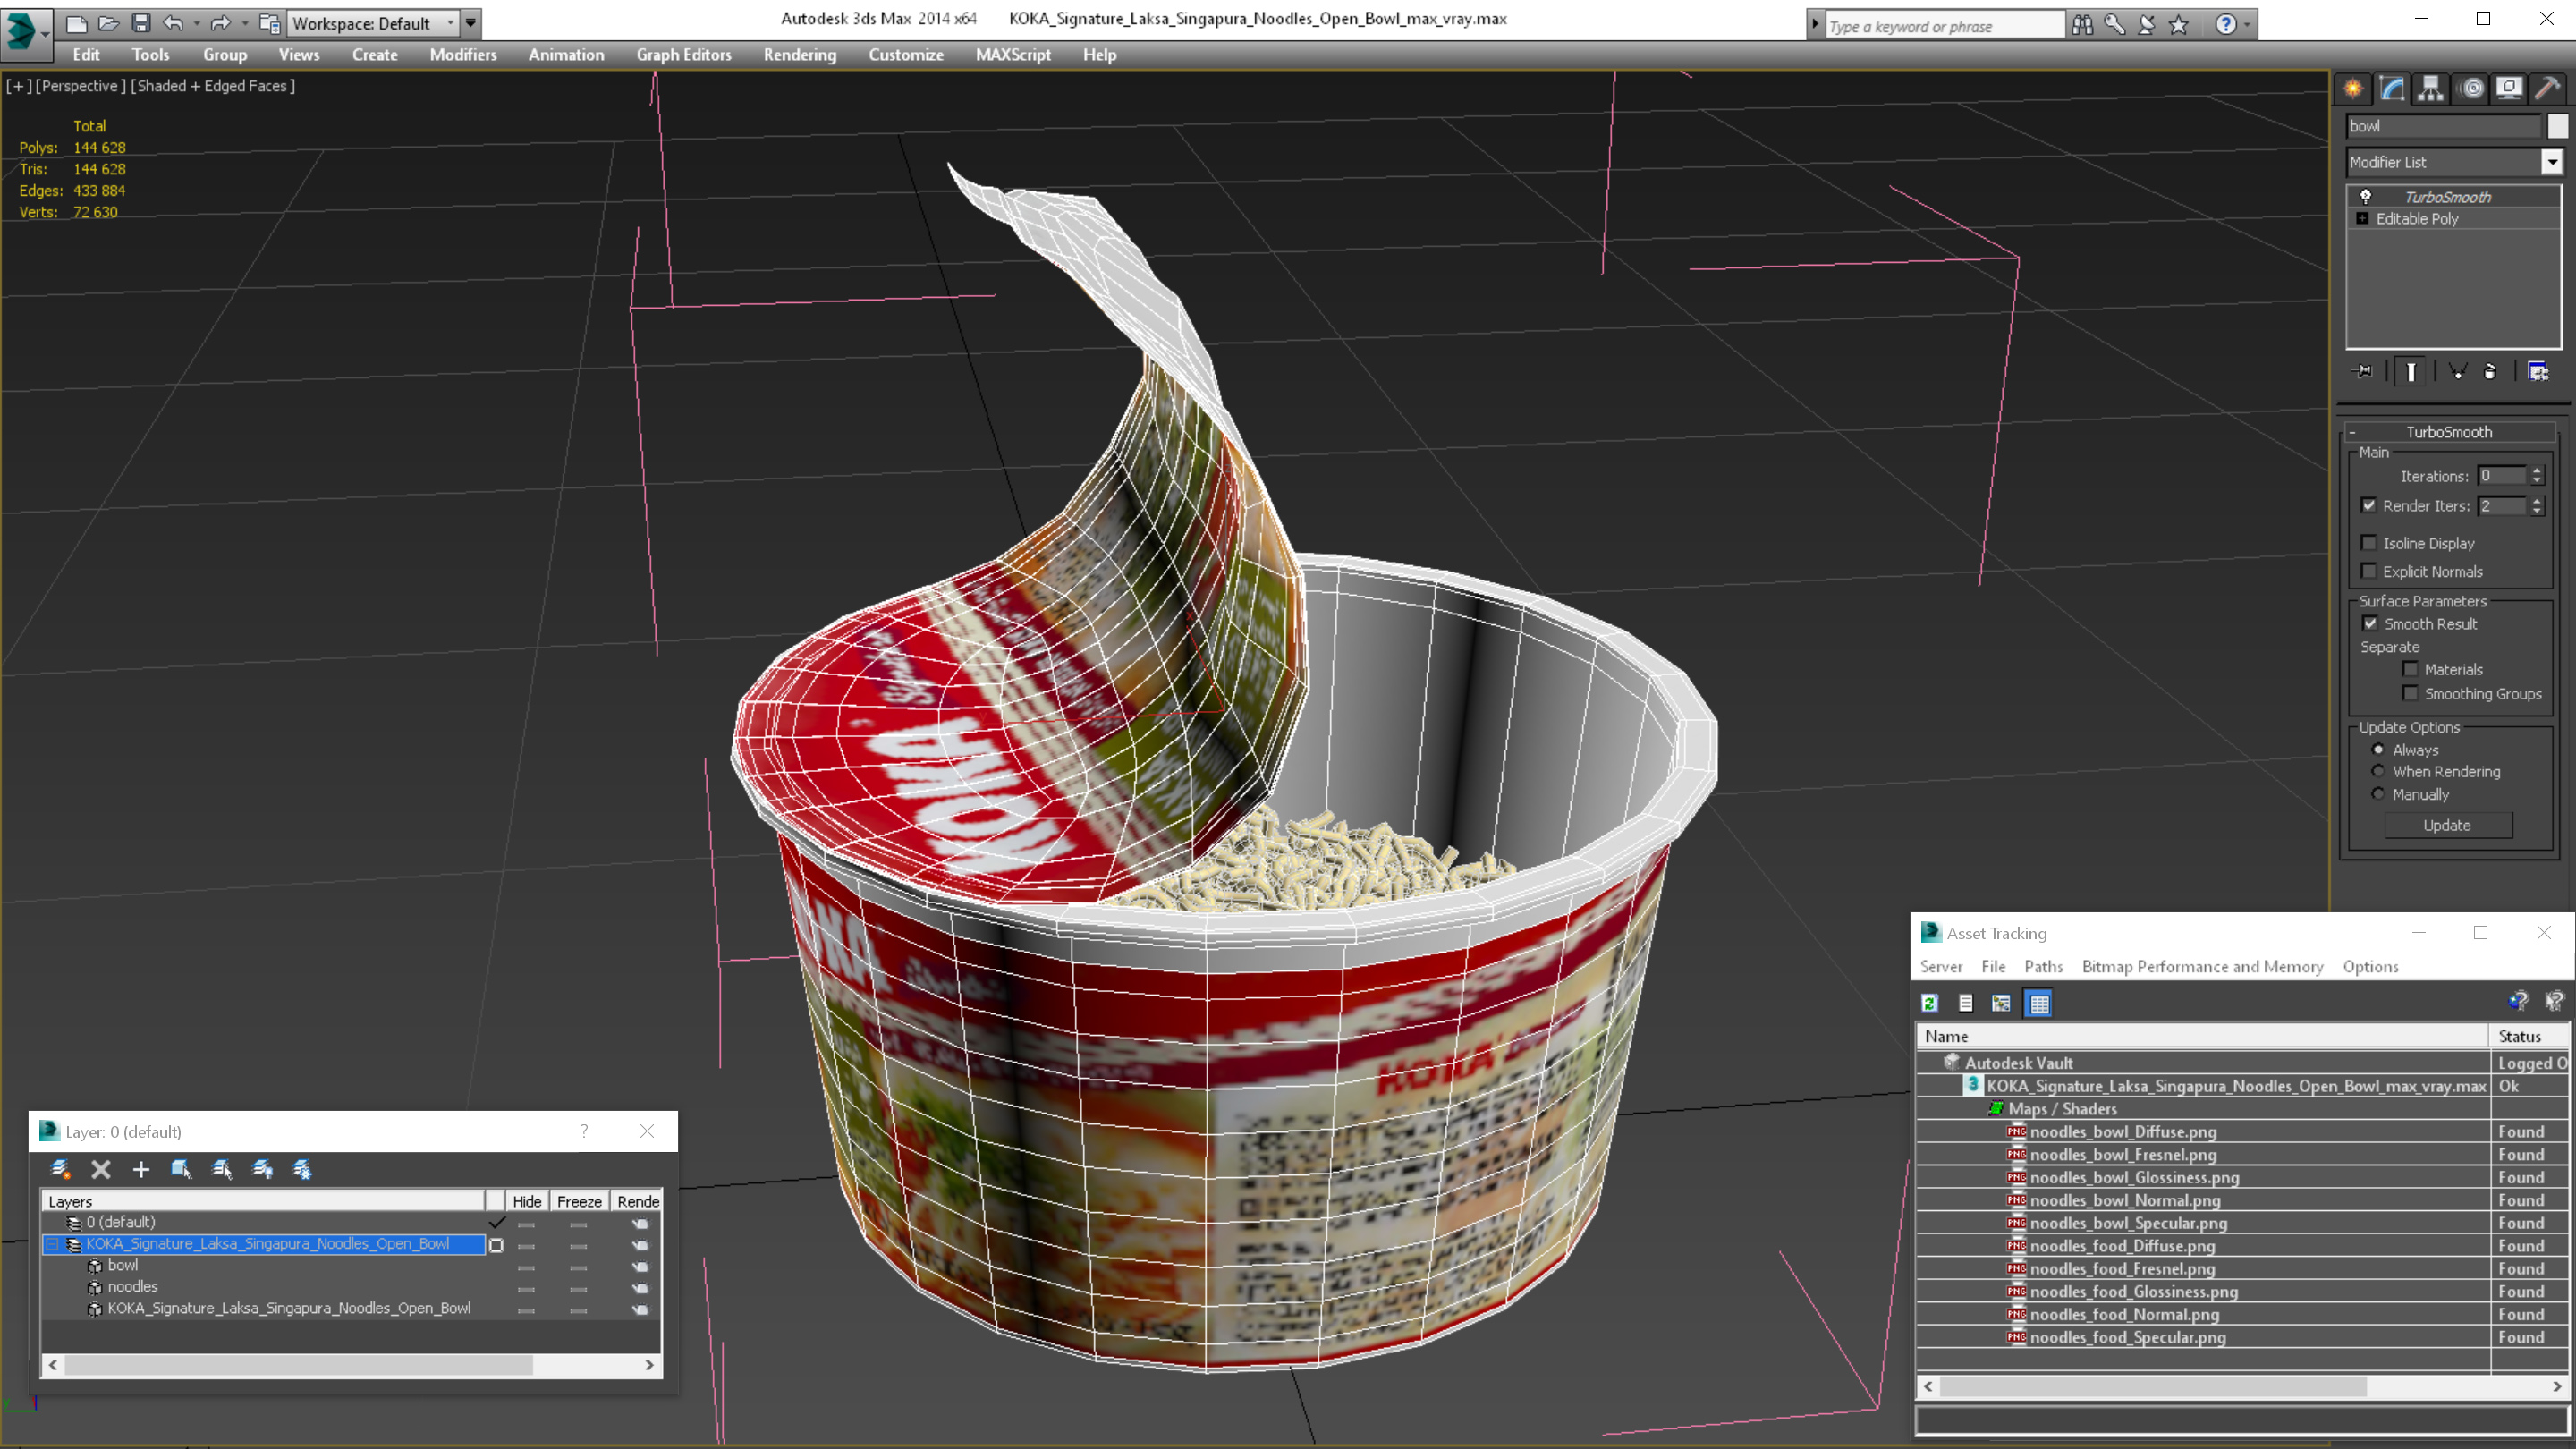
Task: Enable Explicit Normals checkbox
Action: pyautogui.click(x=2369, y=571)
